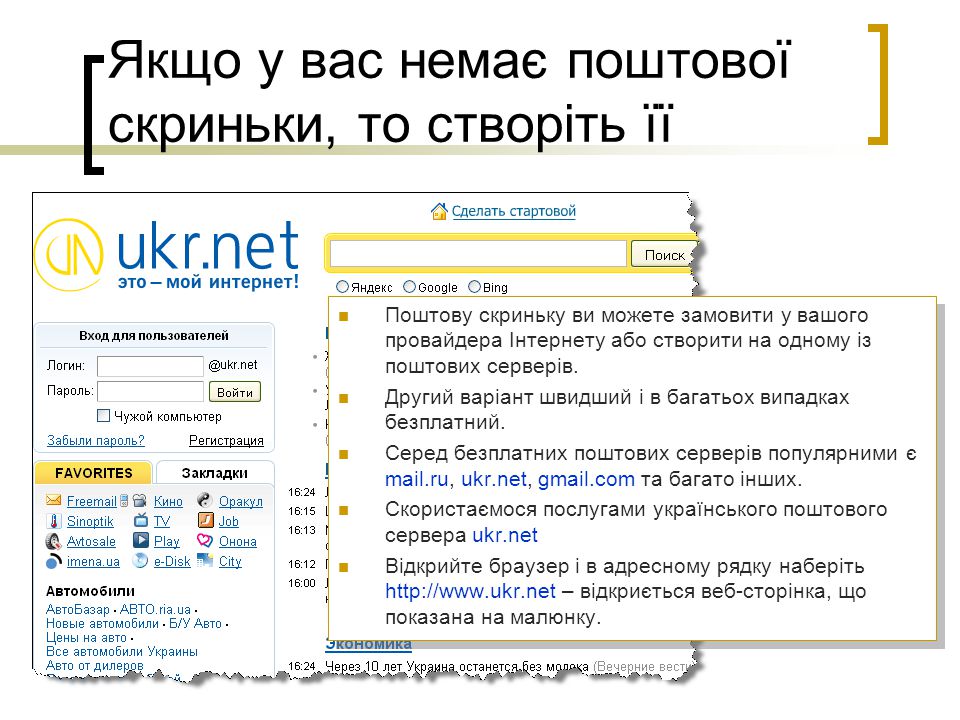
Task: Click the house icon beside Сделать стартовой
Action: [x=439, y=211]
